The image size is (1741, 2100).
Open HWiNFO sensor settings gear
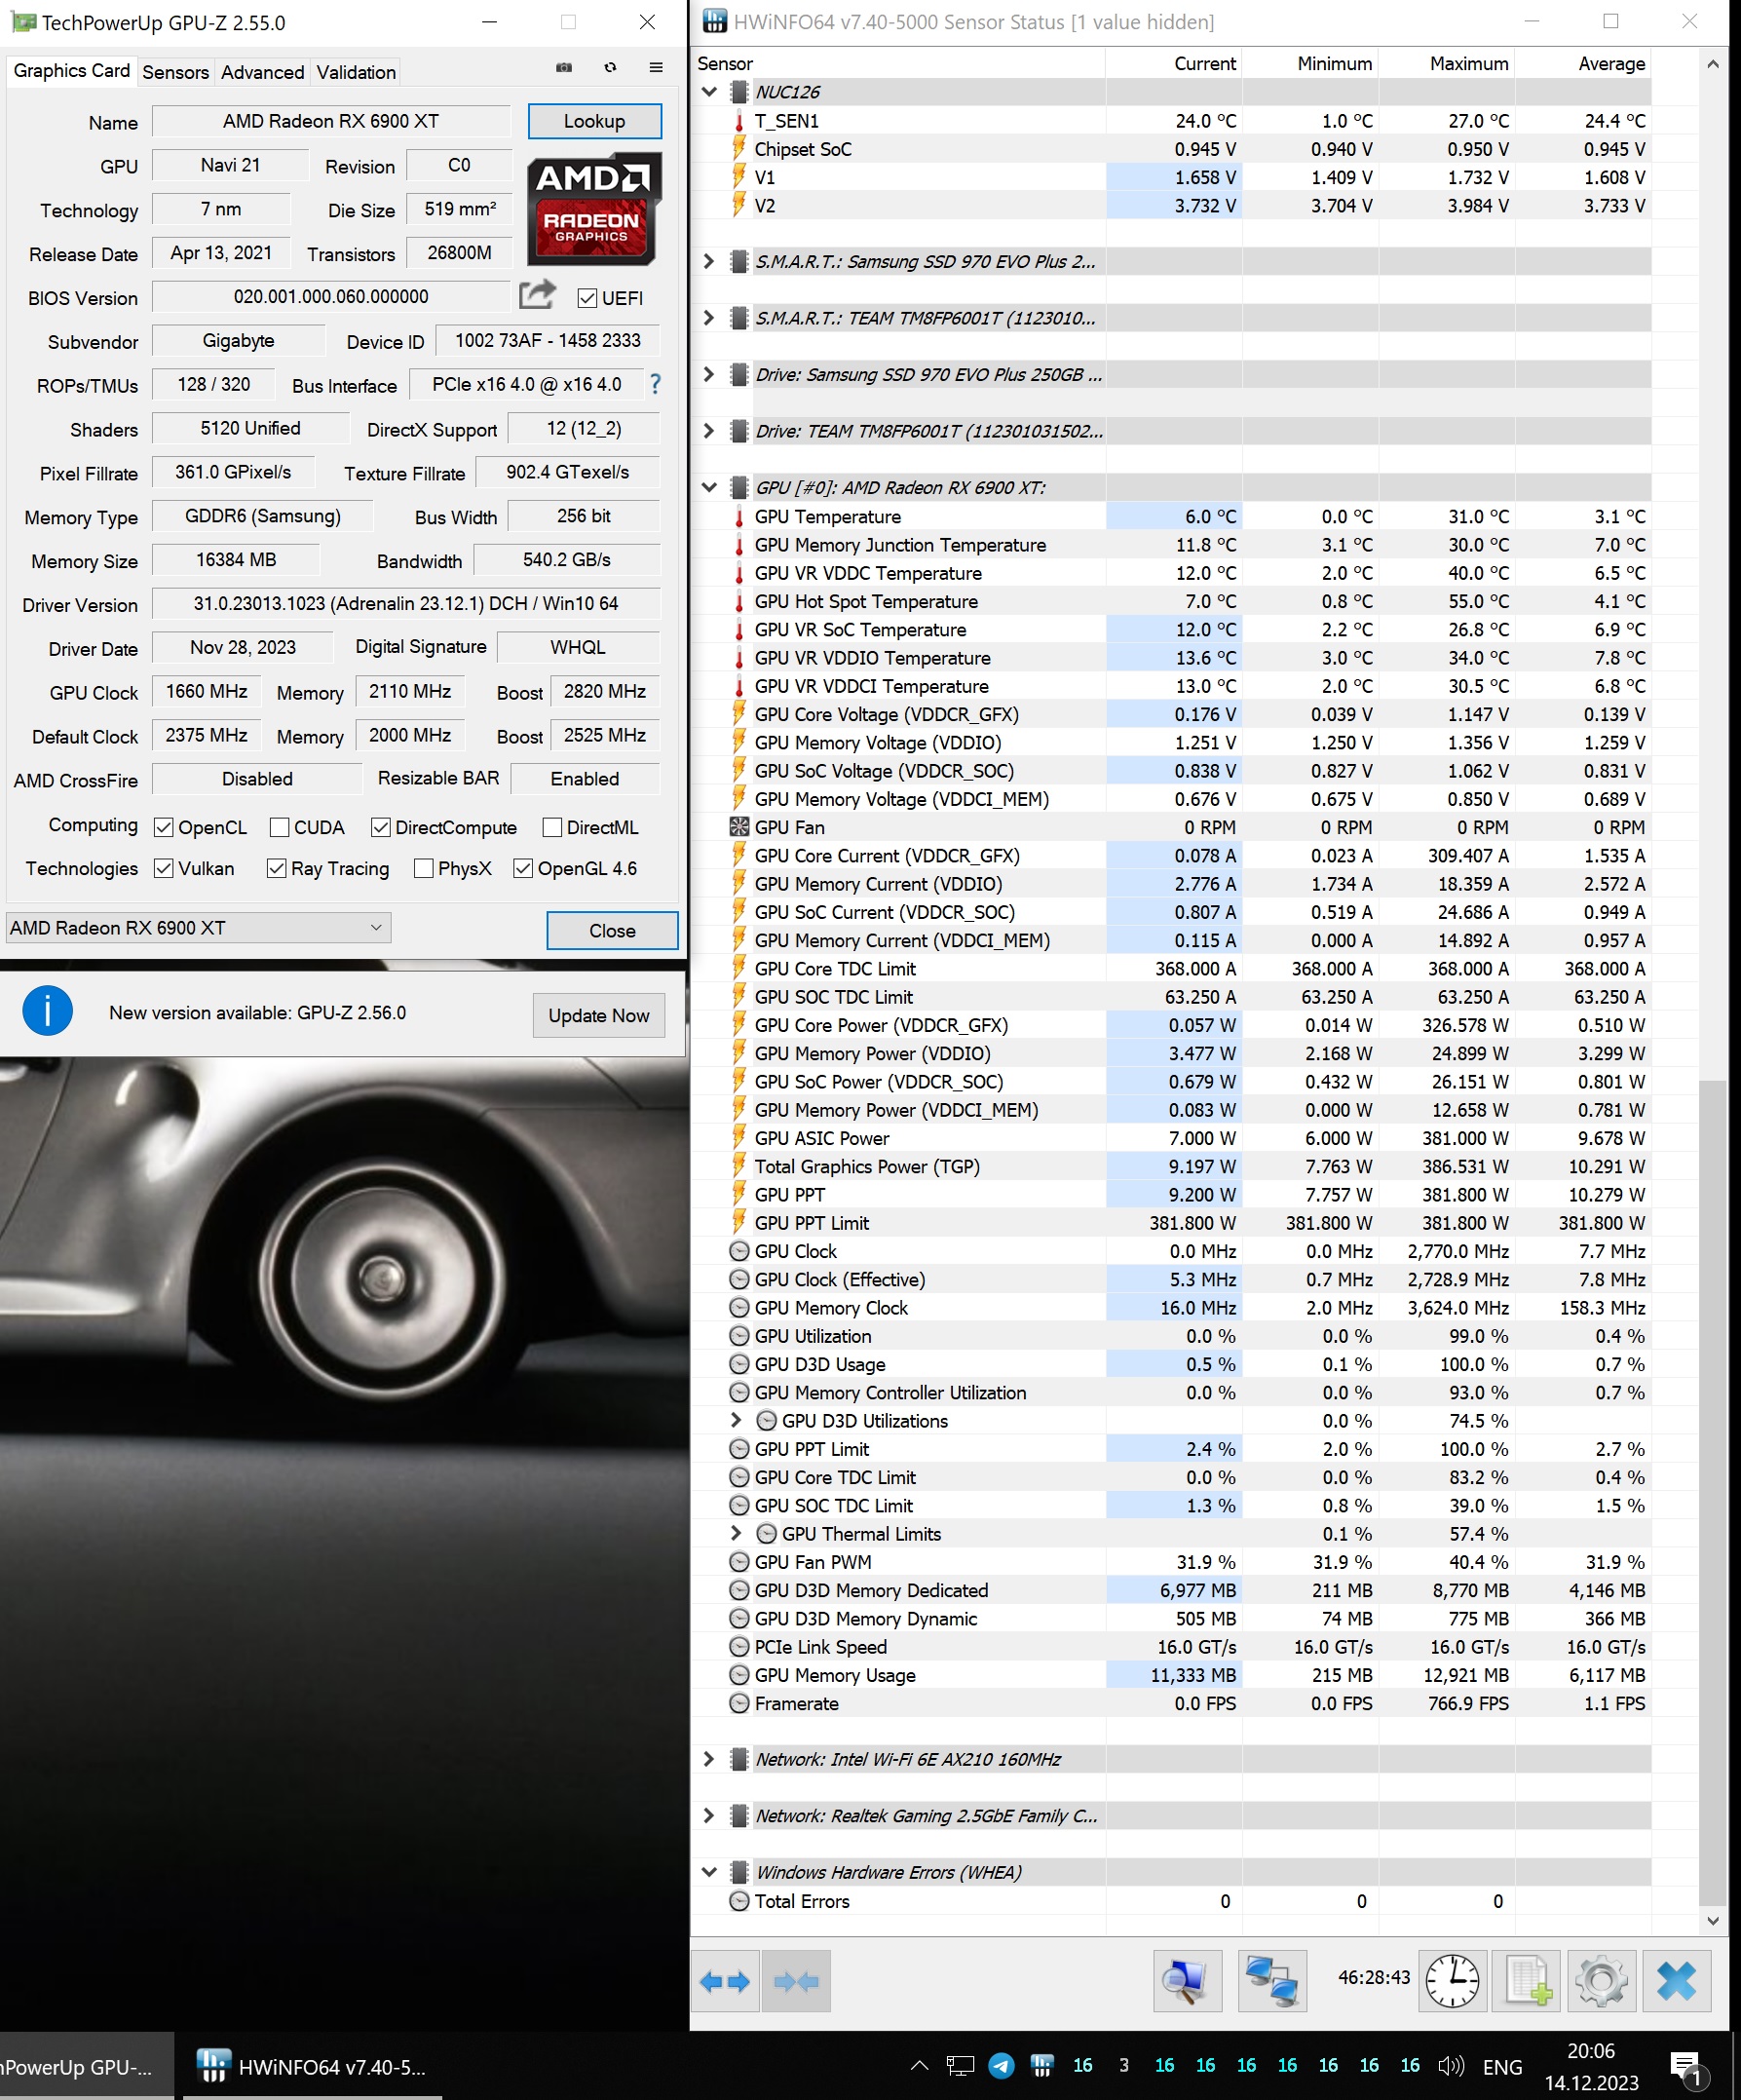click(x=1602, y=1981)
